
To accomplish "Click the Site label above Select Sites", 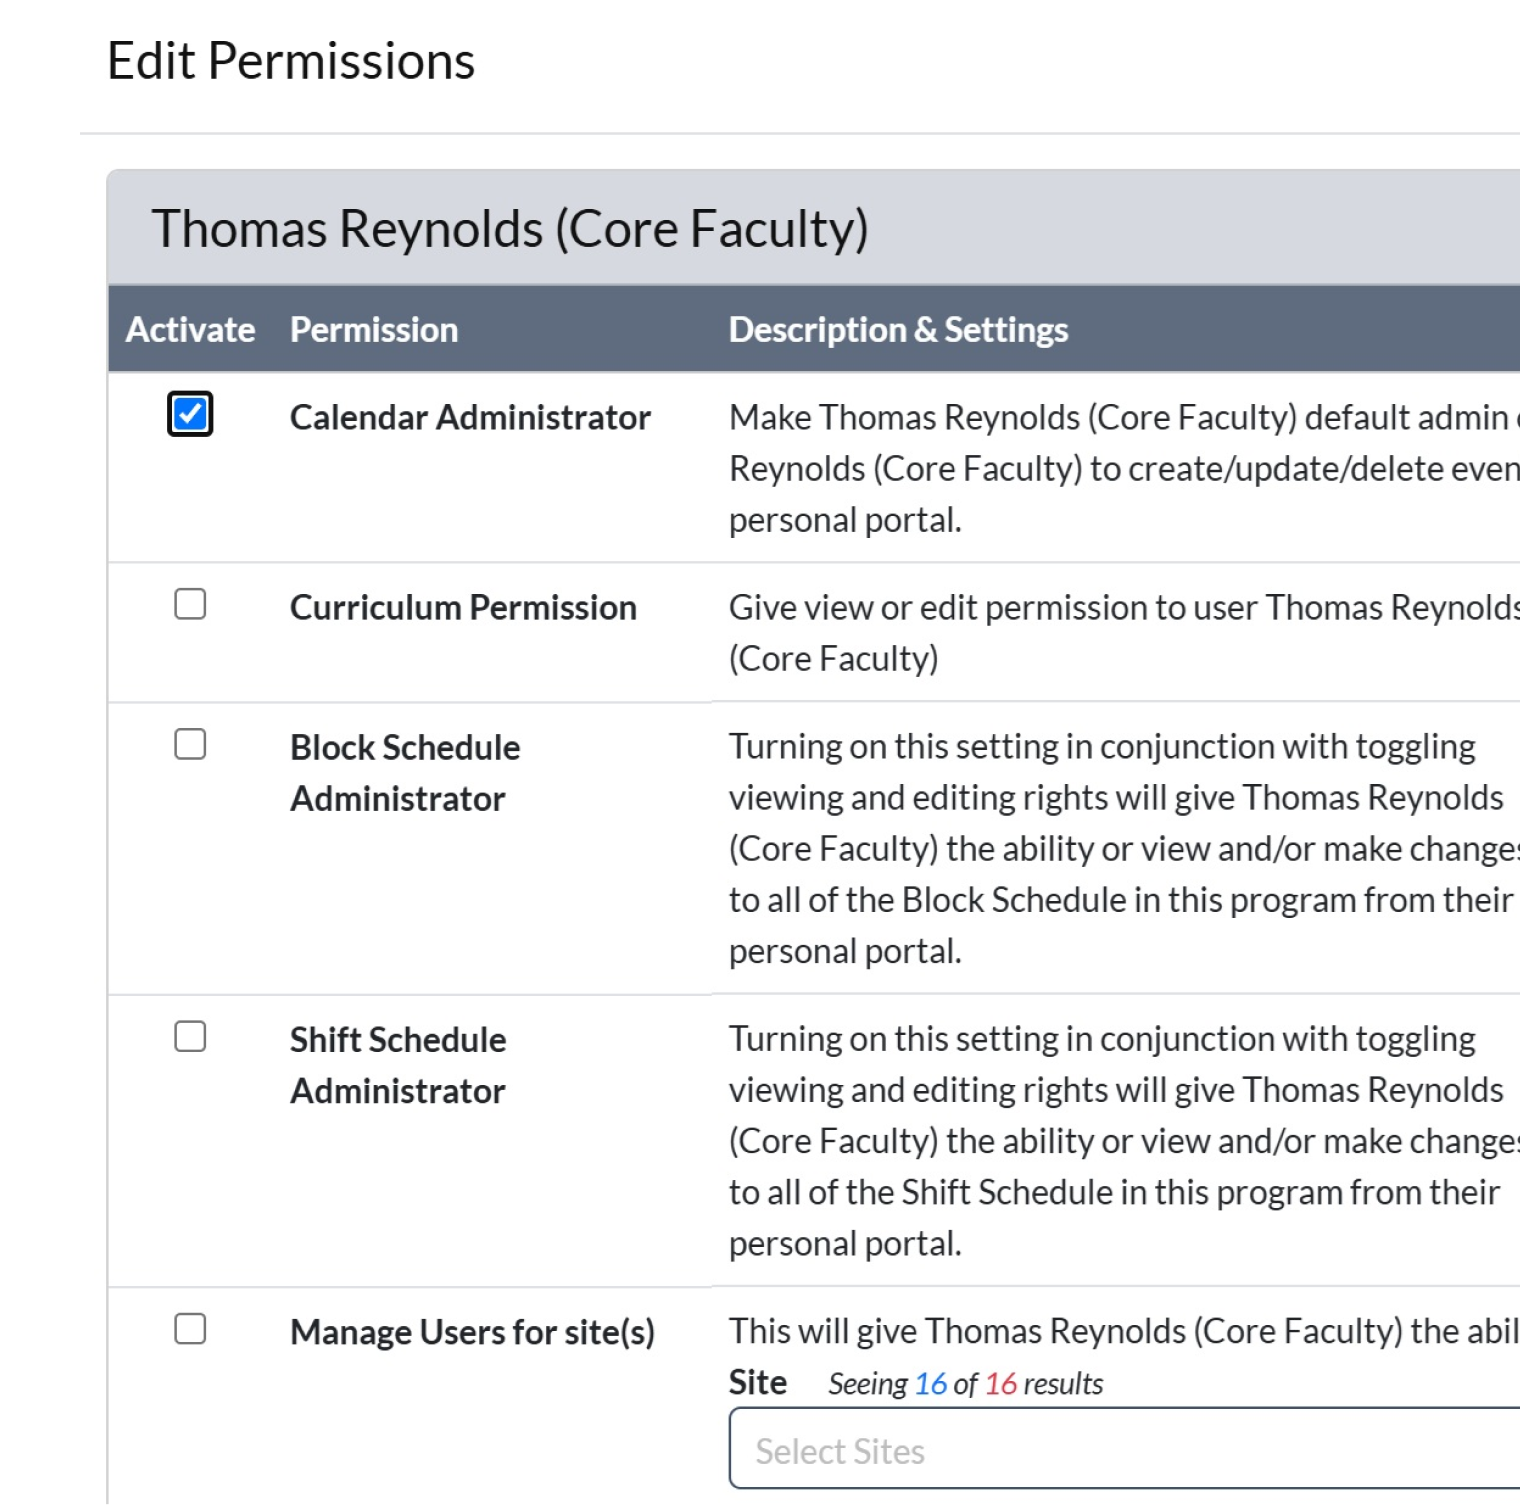I will tap(757, 1383).
